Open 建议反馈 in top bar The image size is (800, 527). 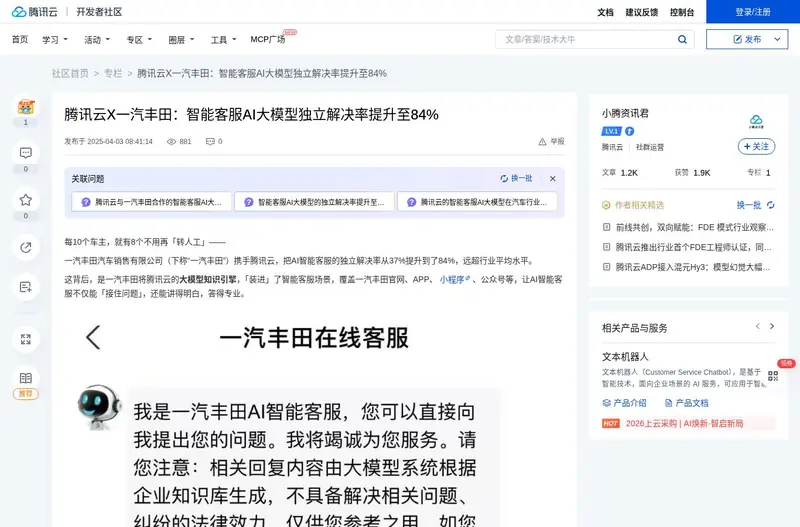coord(642,12)
